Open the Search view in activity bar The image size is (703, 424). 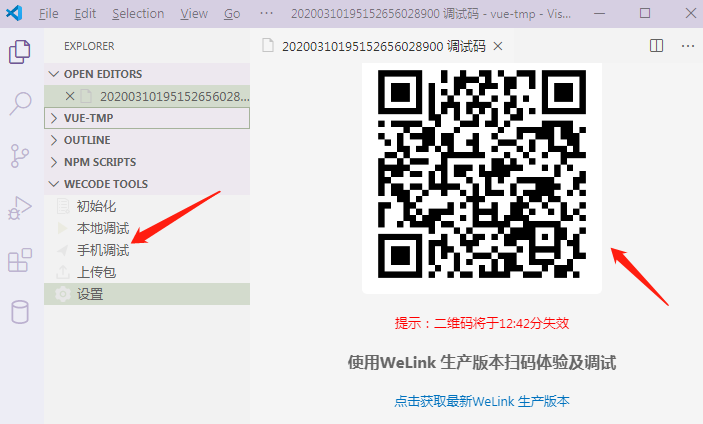(20, 104)
